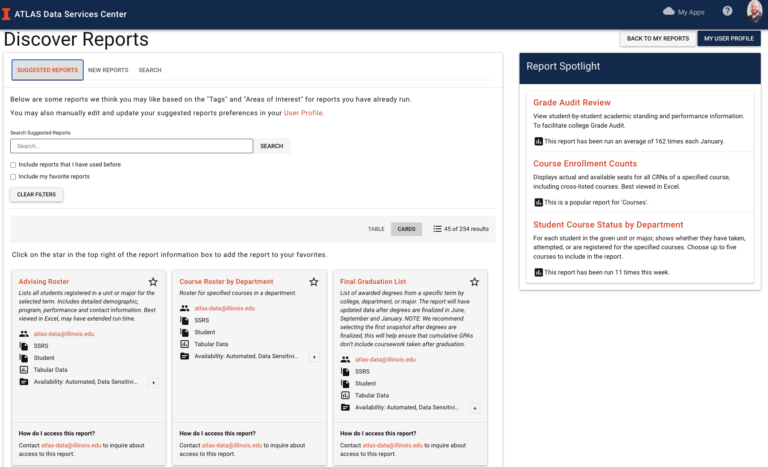Open the help question mark icon
768x467 pixels.
tap(727, 11)
